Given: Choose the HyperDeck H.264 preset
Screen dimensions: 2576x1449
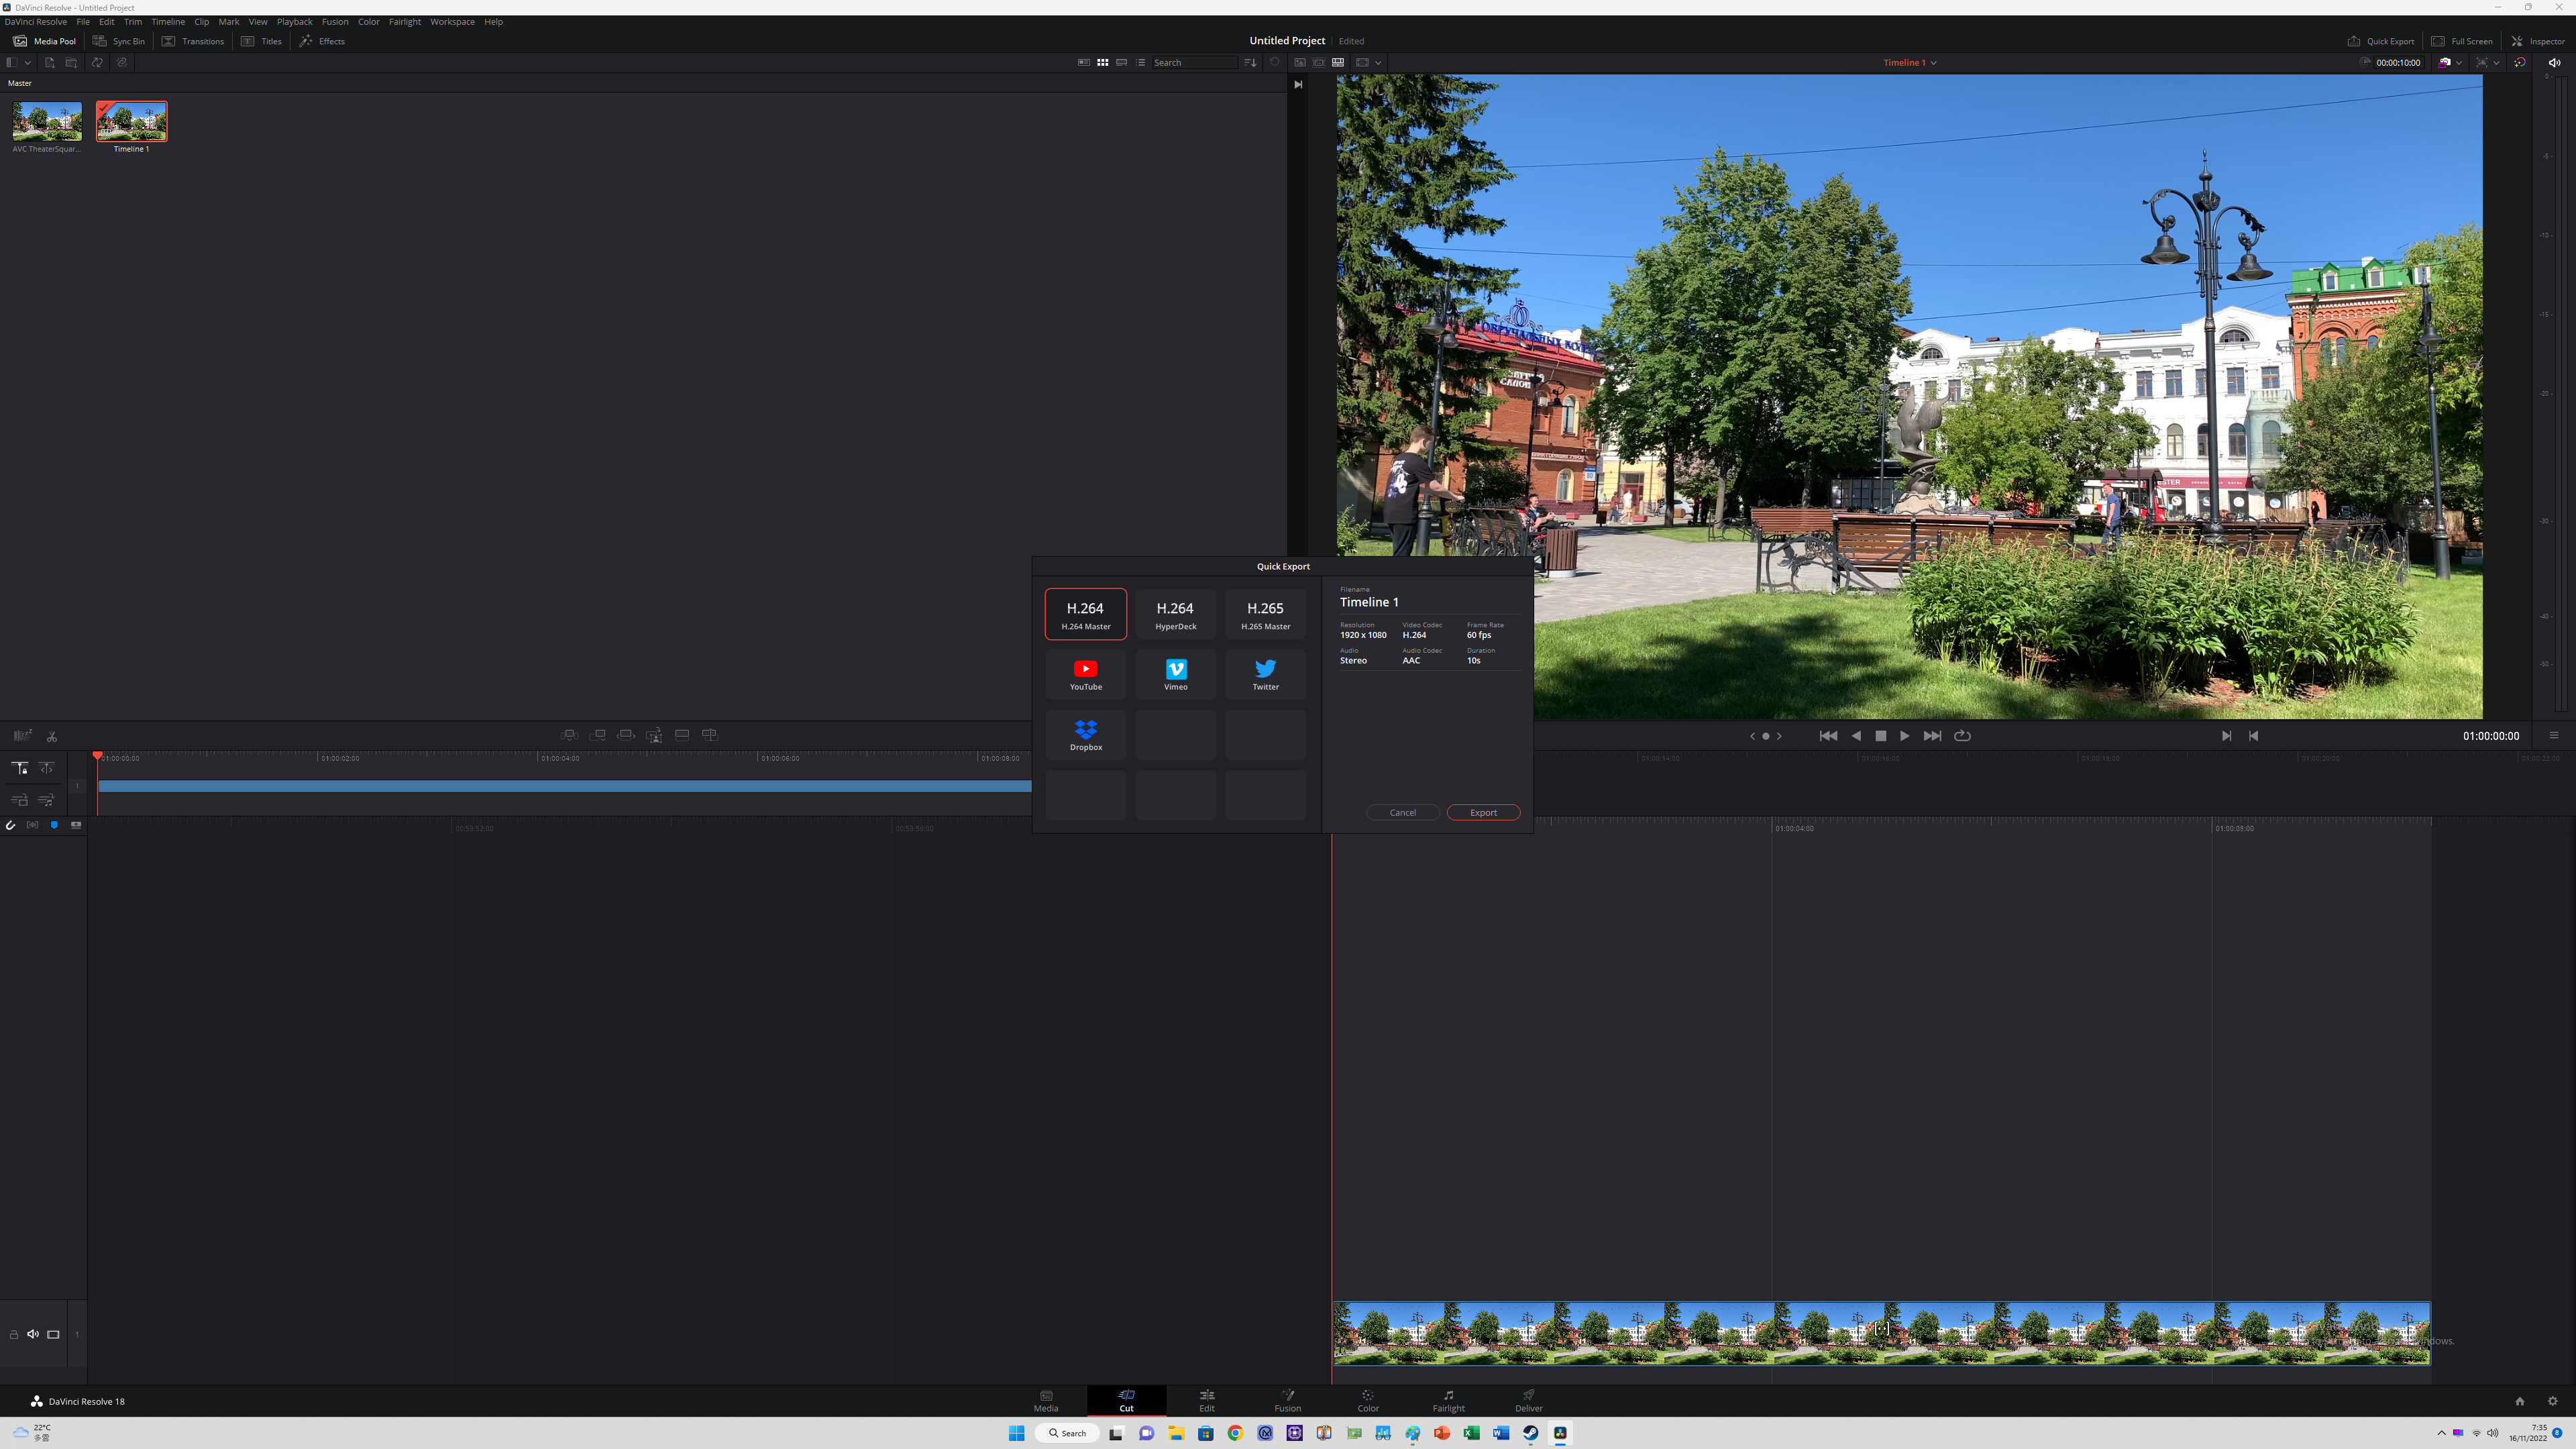Looking at the screenshot, I should [x=1175, y=614].
